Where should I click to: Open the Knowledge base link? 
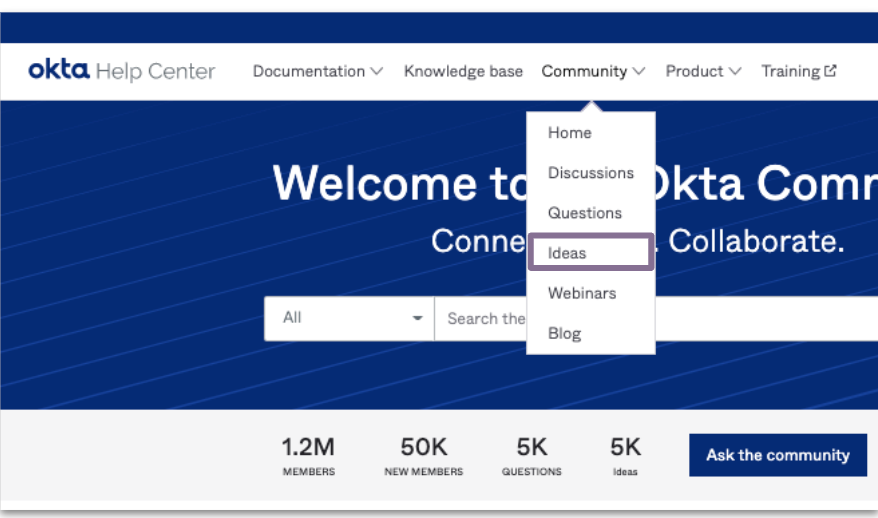(463, 71)
